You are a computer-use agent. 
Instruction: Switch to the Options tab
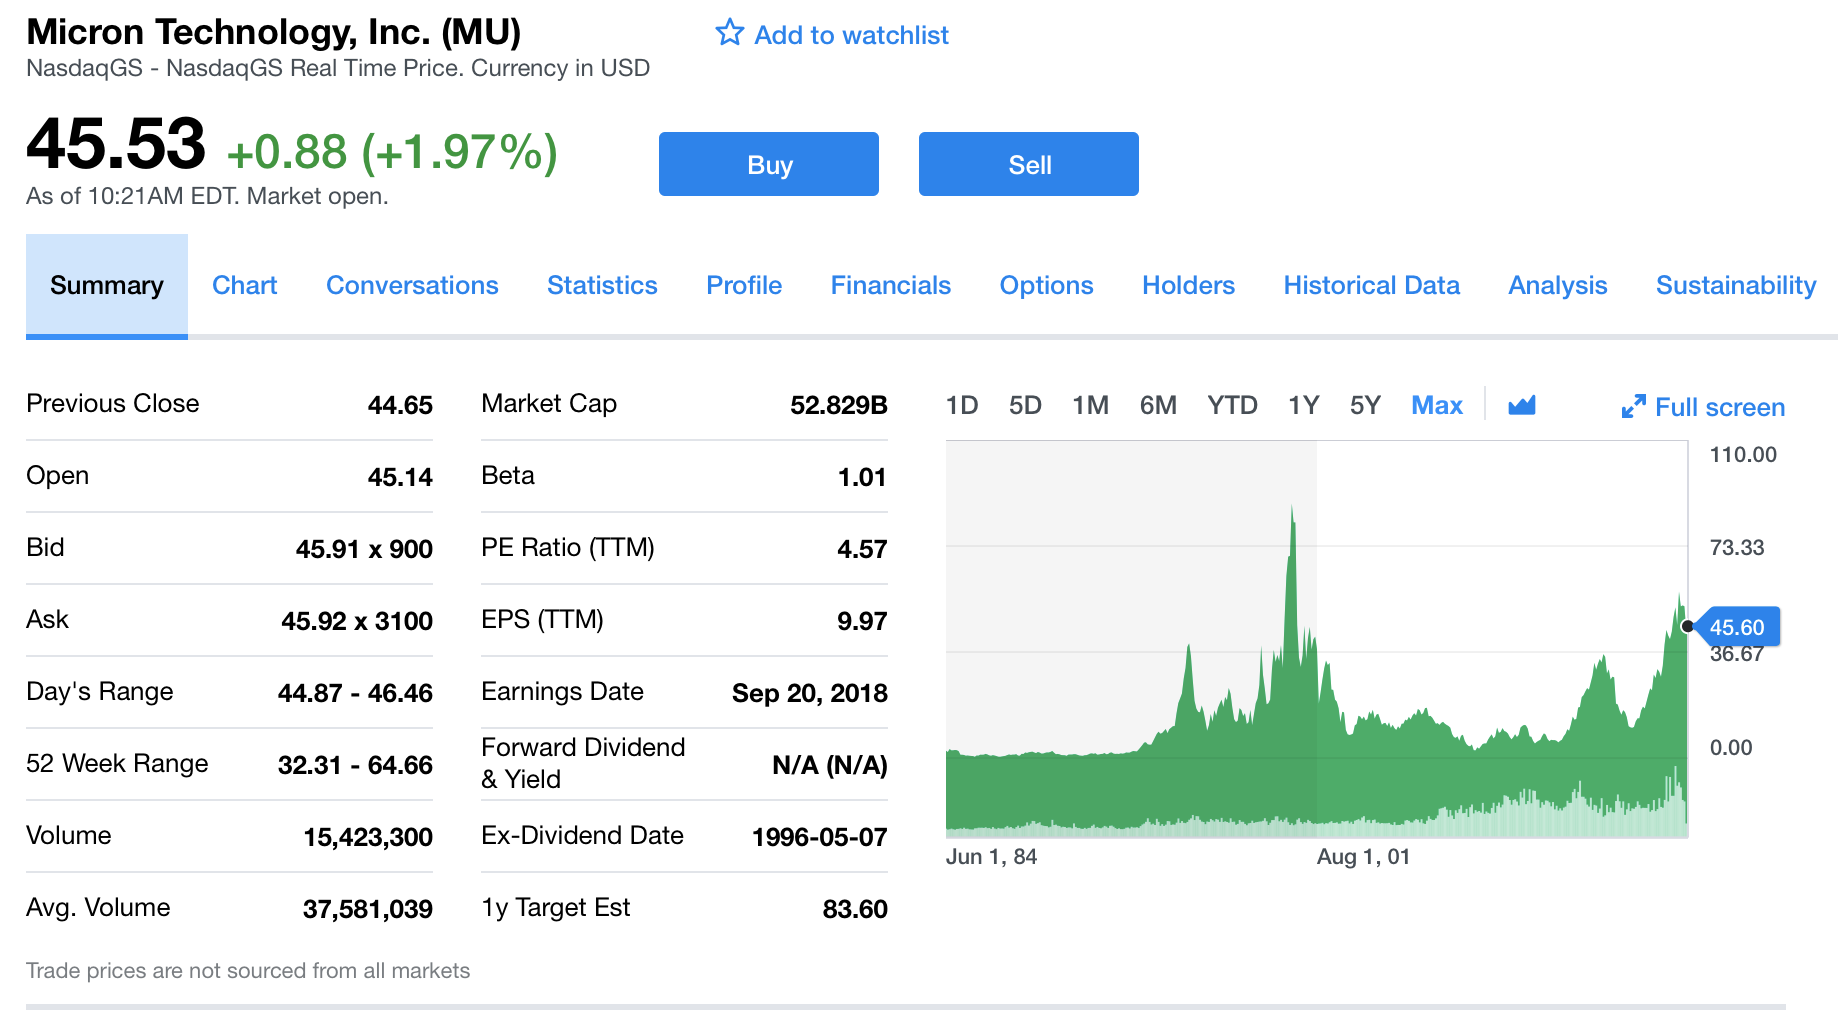click(x=1047, y=286)
